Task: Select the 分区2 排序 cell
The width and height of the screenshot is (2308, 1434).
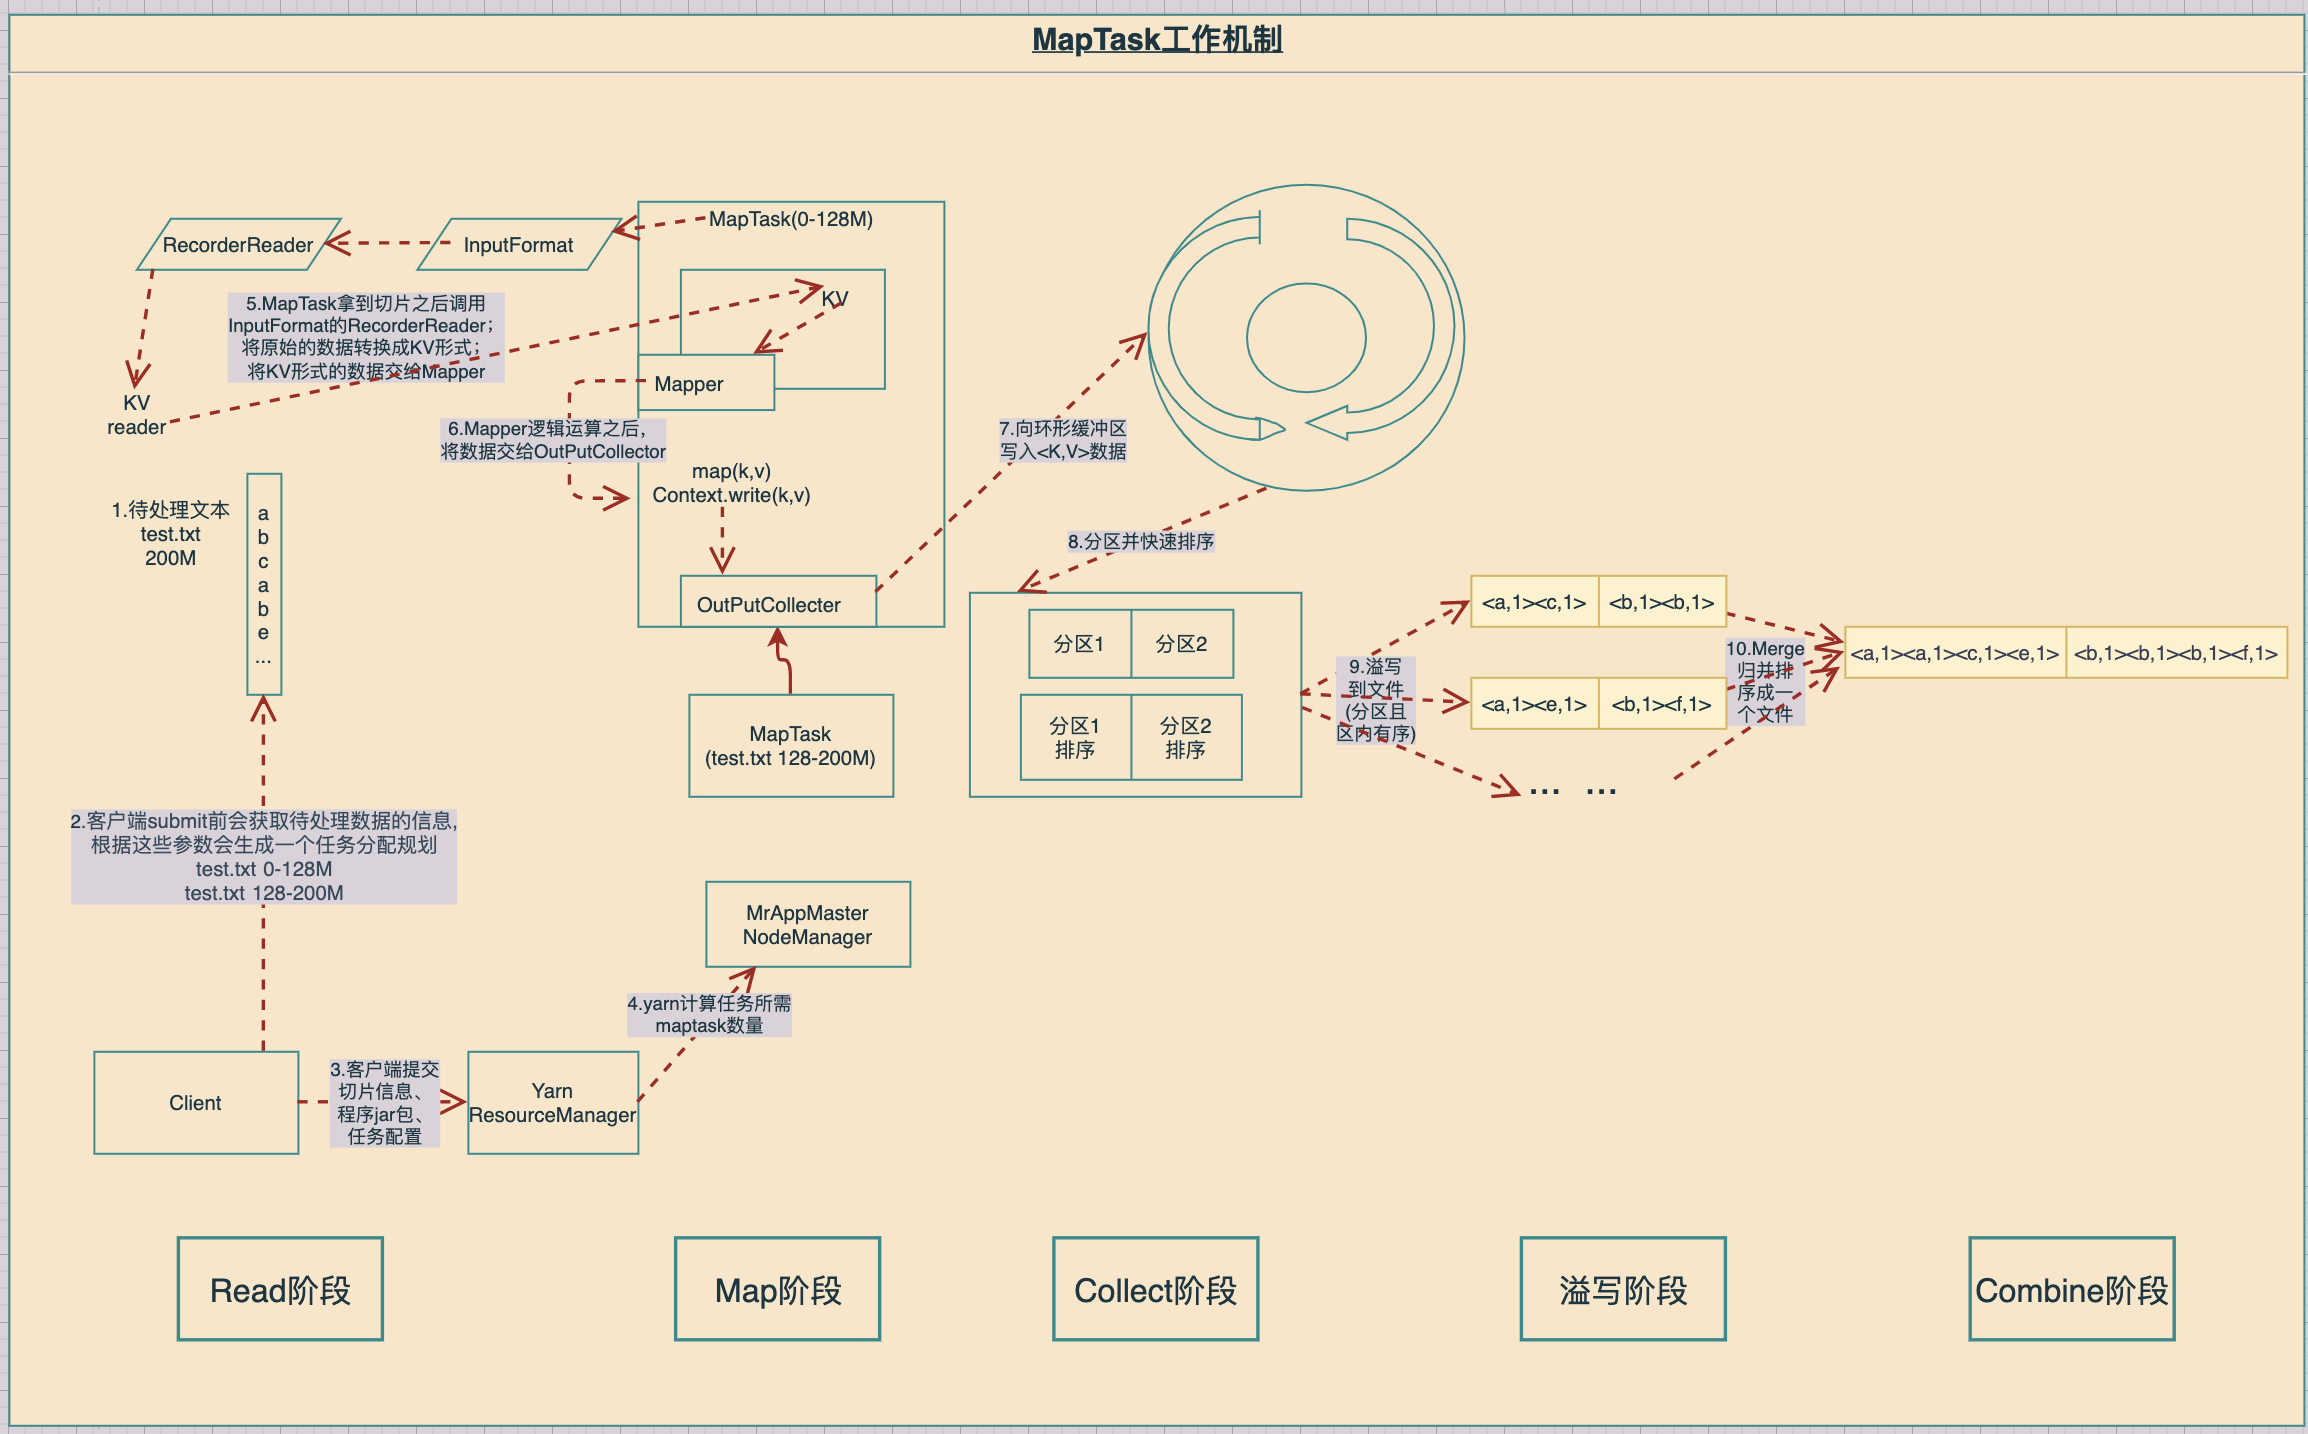Action: click(x=1186, y=738)
